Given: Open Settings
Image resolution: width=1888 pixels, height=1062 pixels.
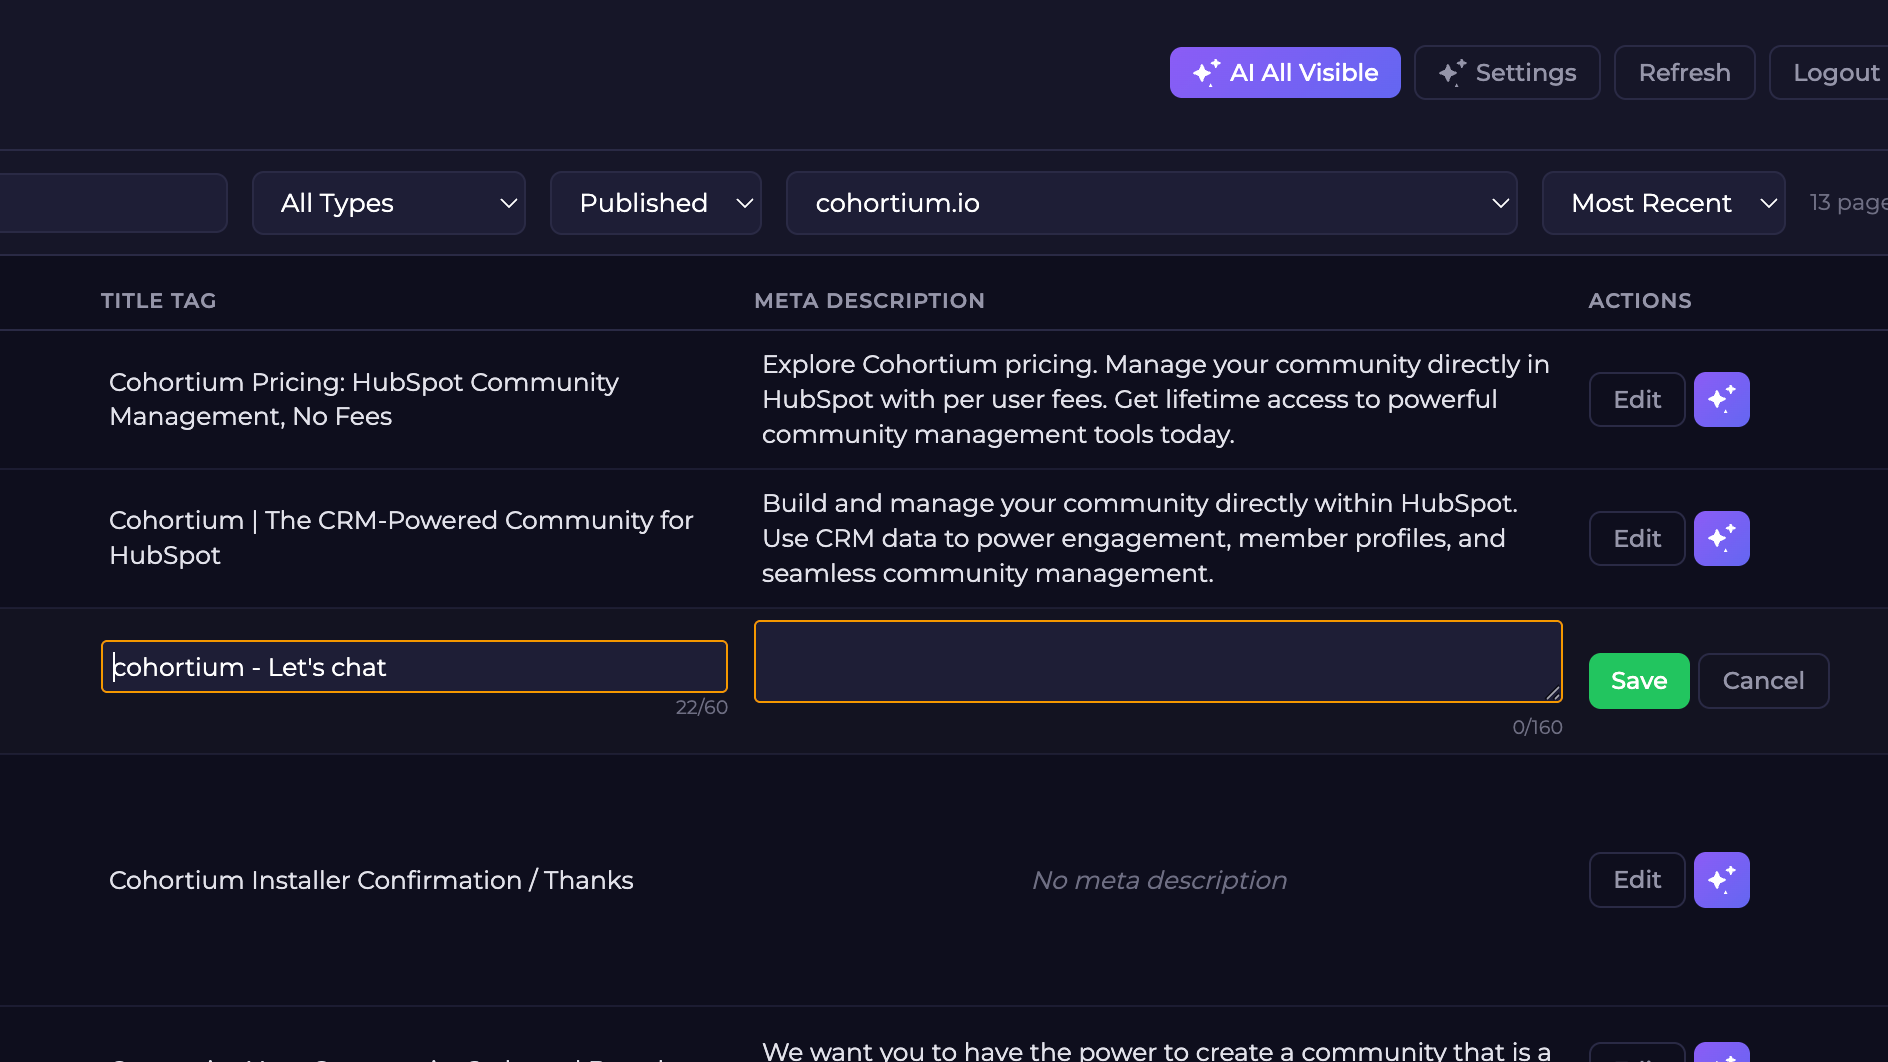Looking at the screenshot, I should [x=1507, y=73].
